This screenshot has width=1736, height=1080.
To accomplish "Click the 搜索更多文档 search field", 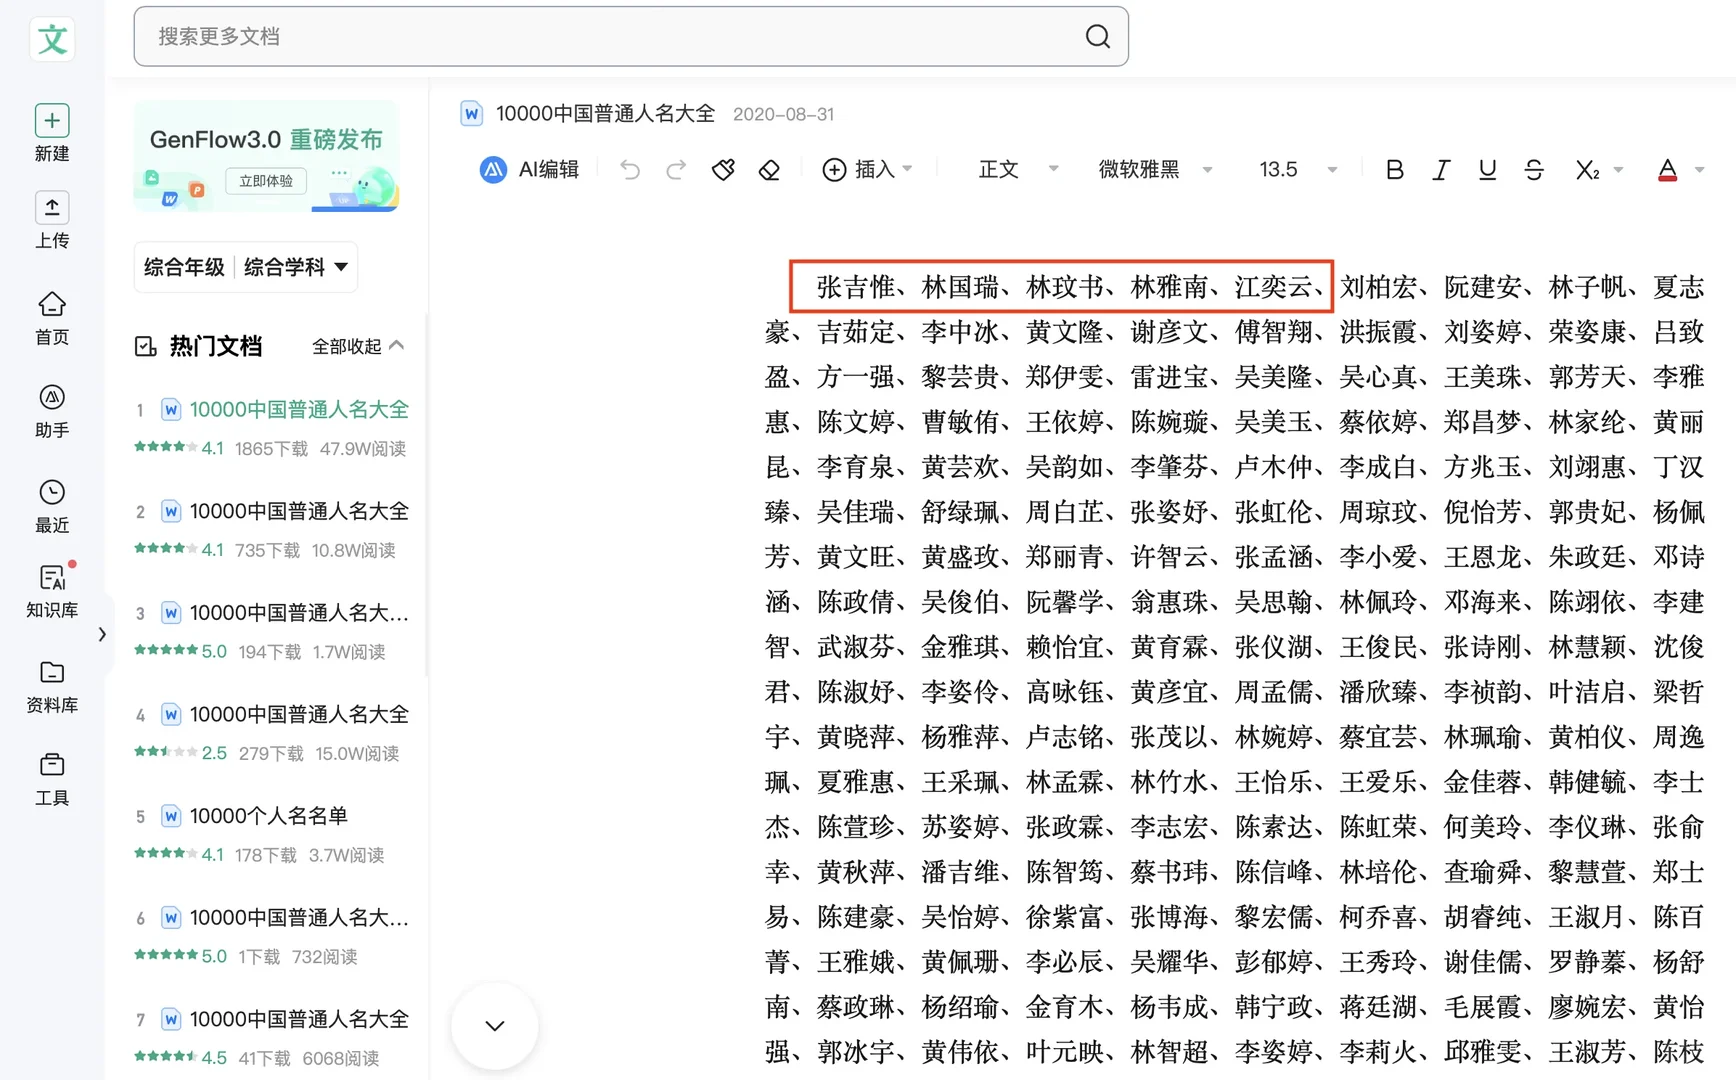I will point(630,36).
